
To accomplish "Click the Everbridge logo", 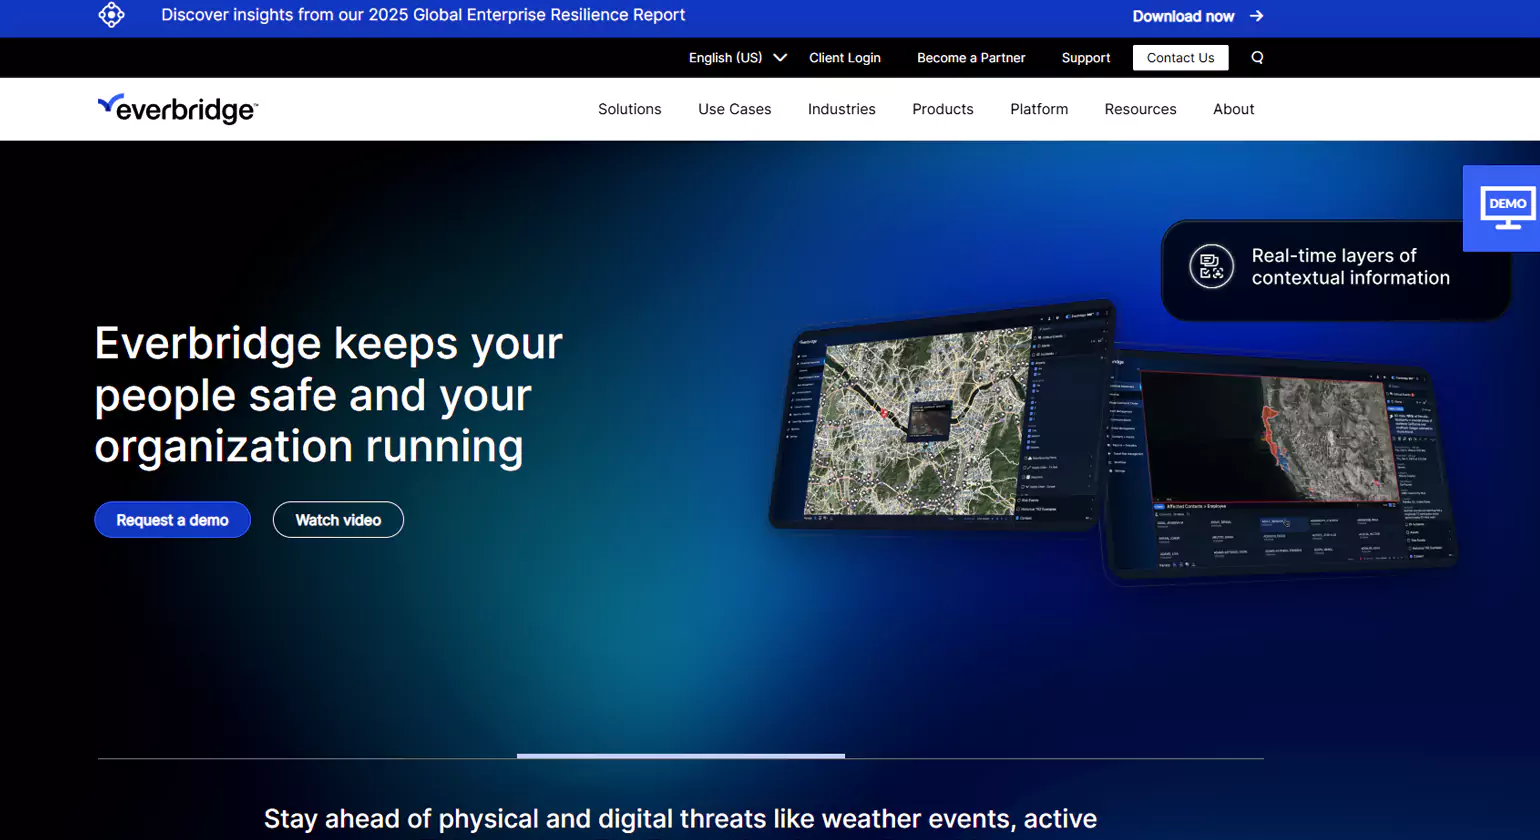I will tap(177, 109).
